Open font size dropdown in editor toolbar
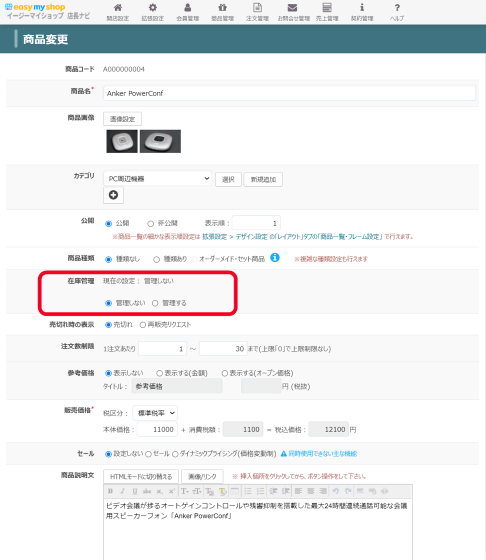Viewport: 486px width, 560px height. point(197,491)
